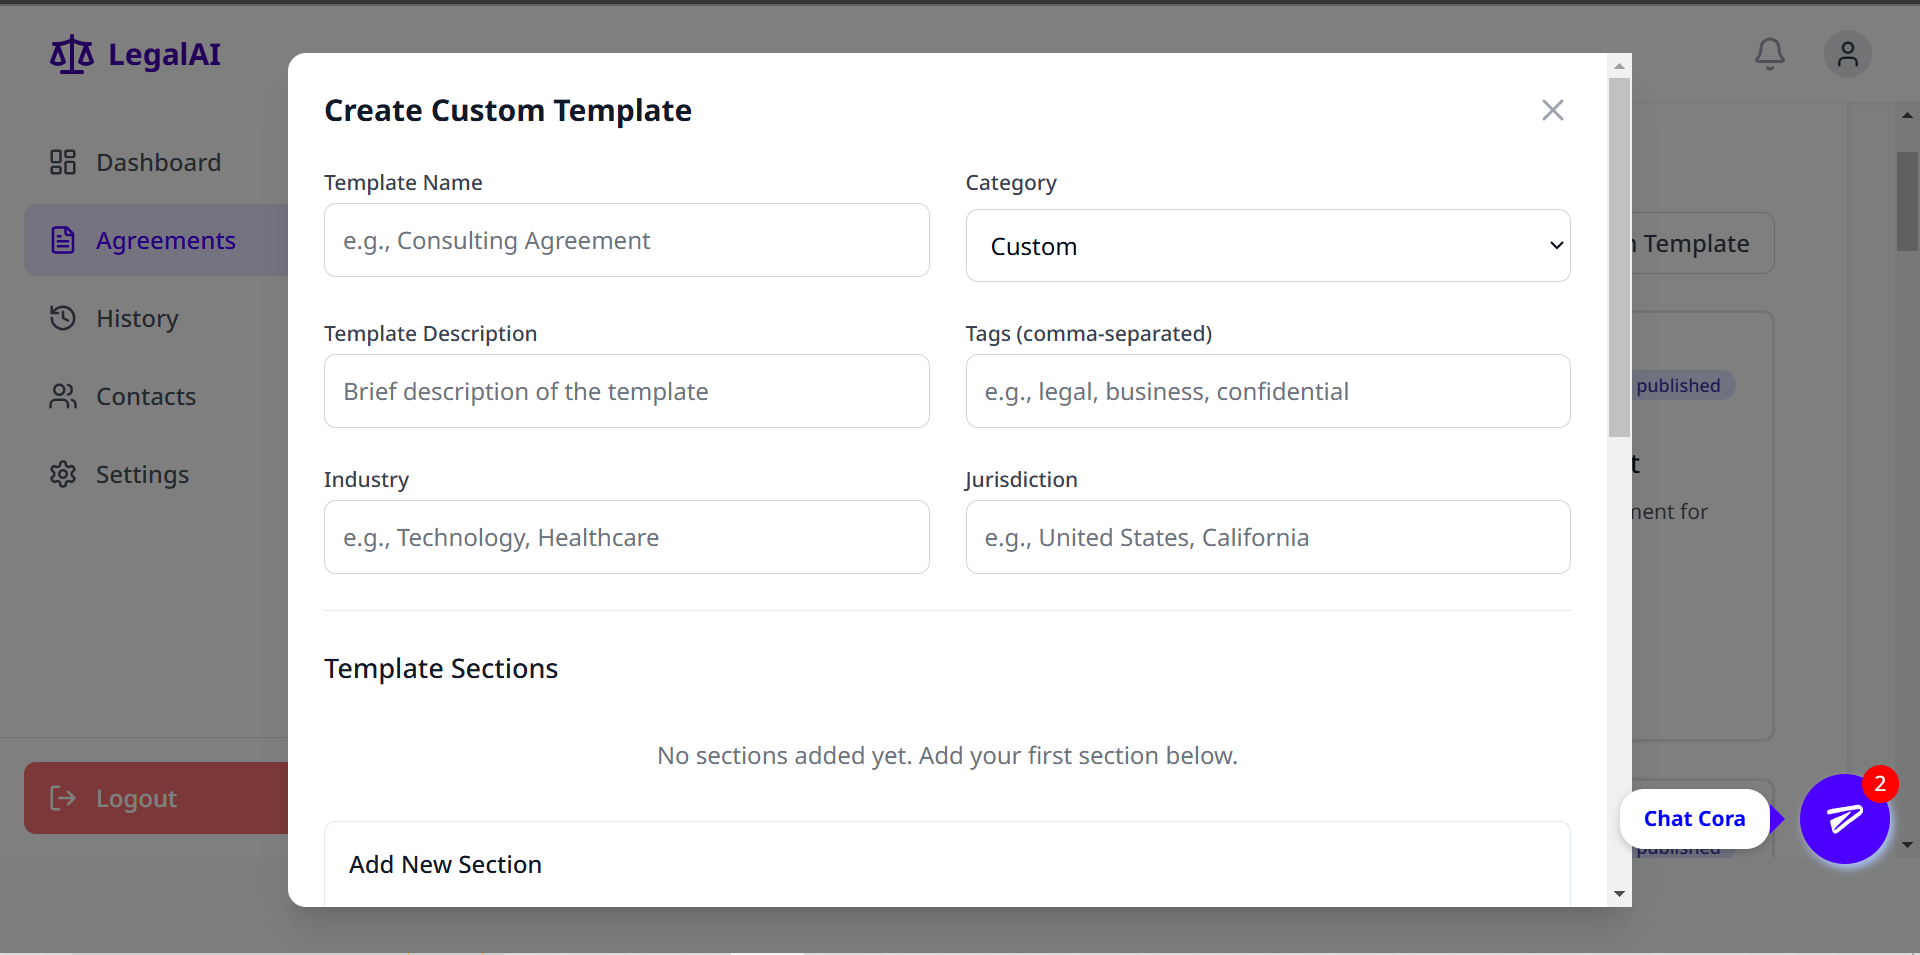Click the Dashboard grid icon
The width and height of the screenshot is (1920, 955).
pos(63,162)
